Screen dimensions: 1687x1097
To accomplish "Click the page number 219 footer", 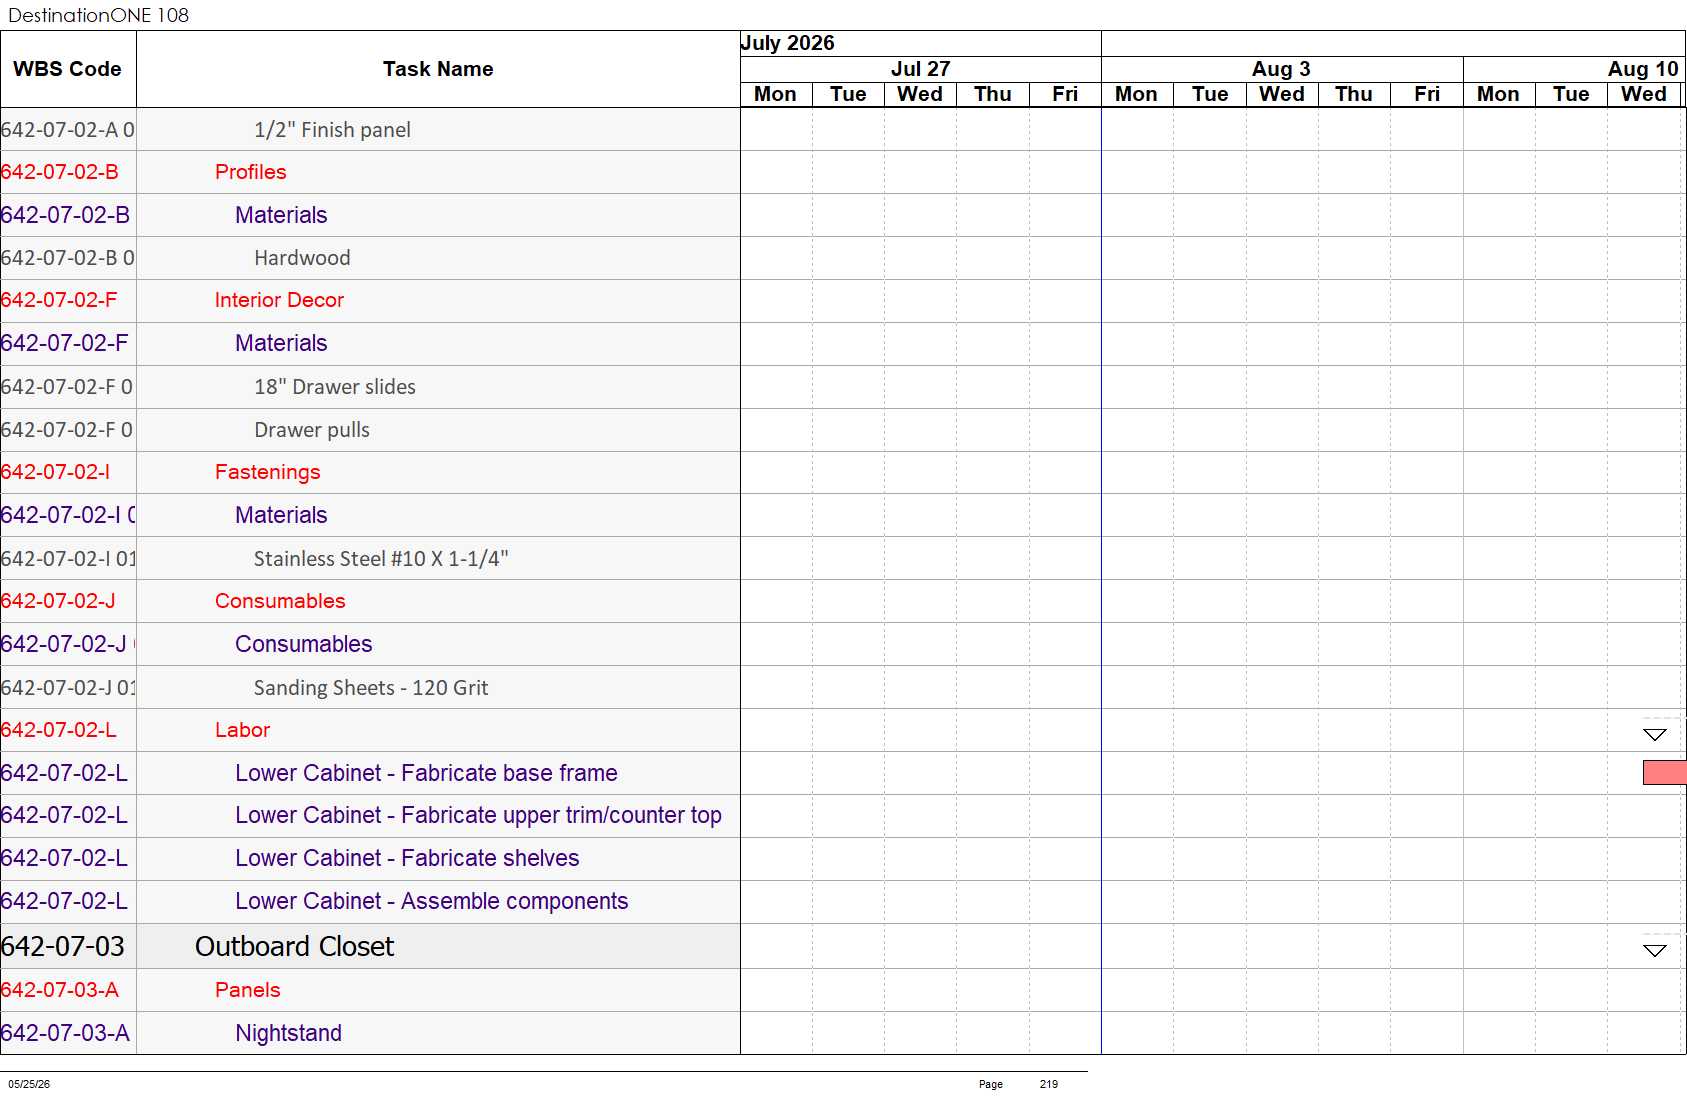I will (x=1048, y=1084).
